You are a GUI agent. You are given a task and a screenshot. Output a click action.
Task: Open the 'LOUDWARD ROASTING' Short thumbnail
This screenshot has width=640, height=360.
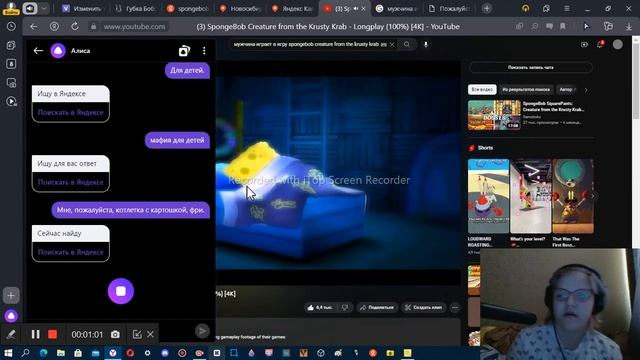[x=489, y=196]
